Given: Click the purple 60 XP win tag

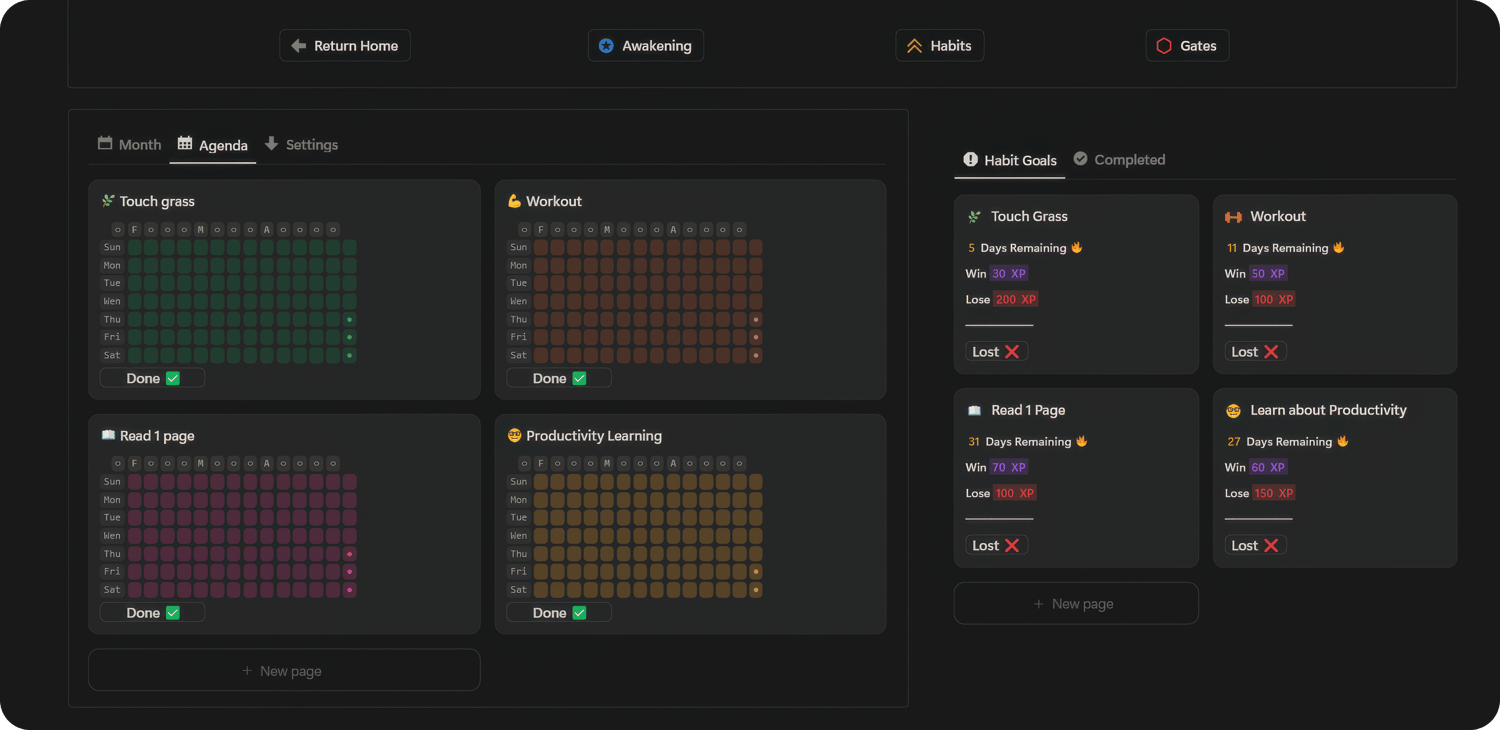Looking at the screenshot, I should coord(1269,467).
